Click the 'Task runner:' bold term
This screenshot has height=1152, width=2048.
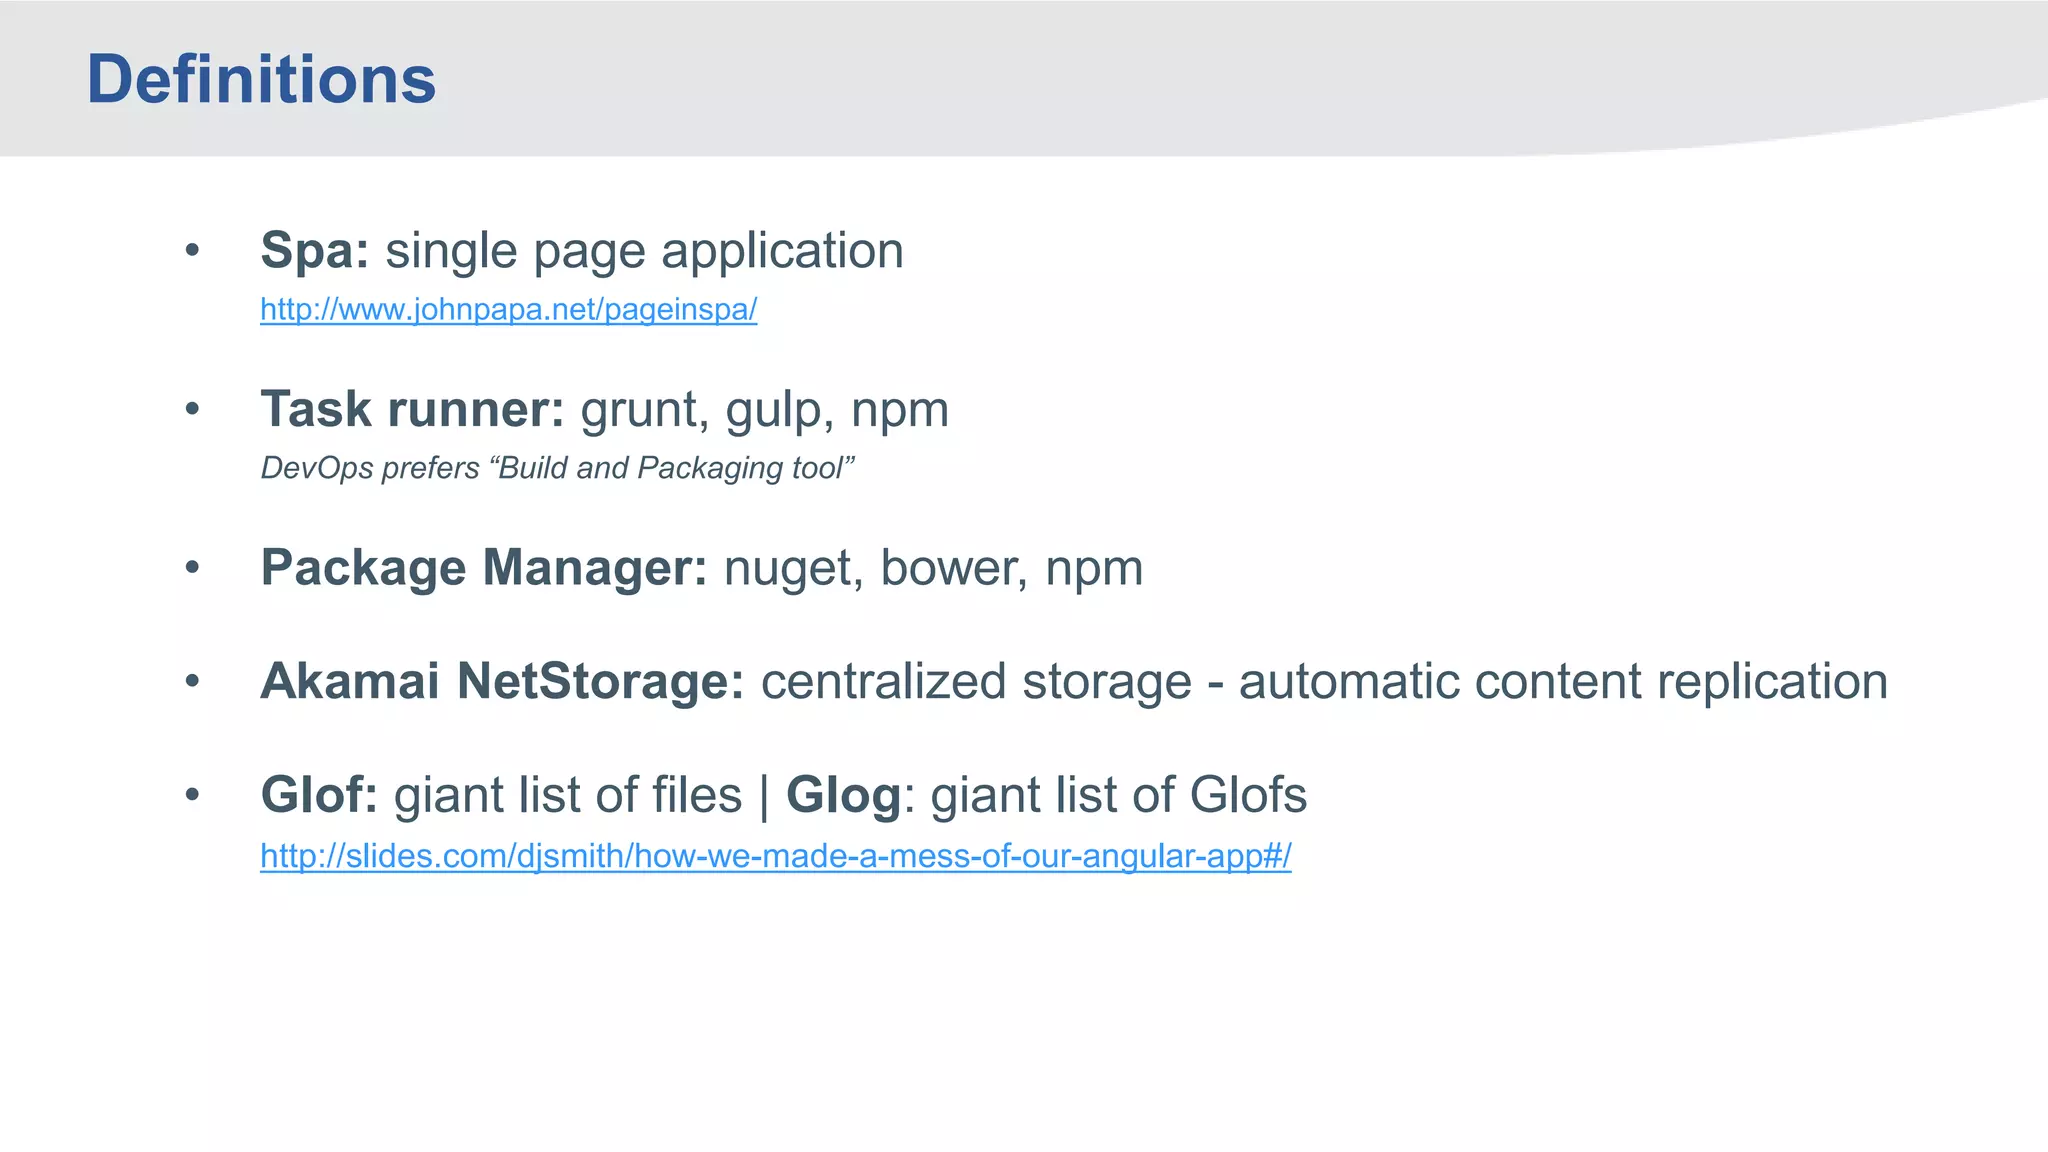[x=413, y=409]
